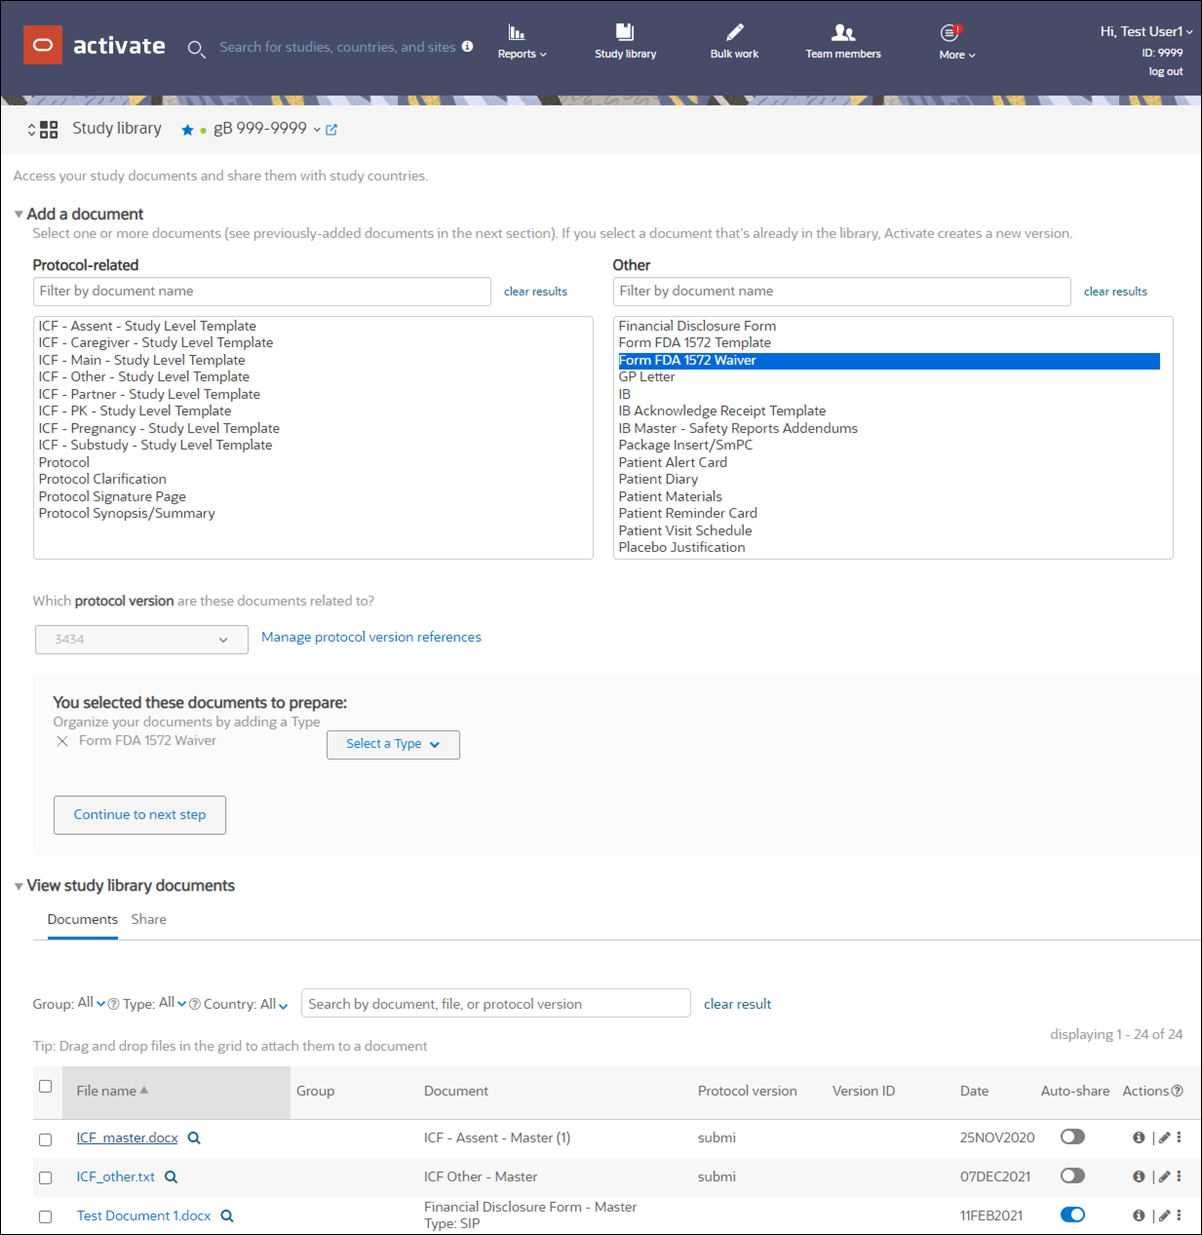
Task: Preview ICF_master.docx with magnifier icon
Action: (x=194, y=1138)
